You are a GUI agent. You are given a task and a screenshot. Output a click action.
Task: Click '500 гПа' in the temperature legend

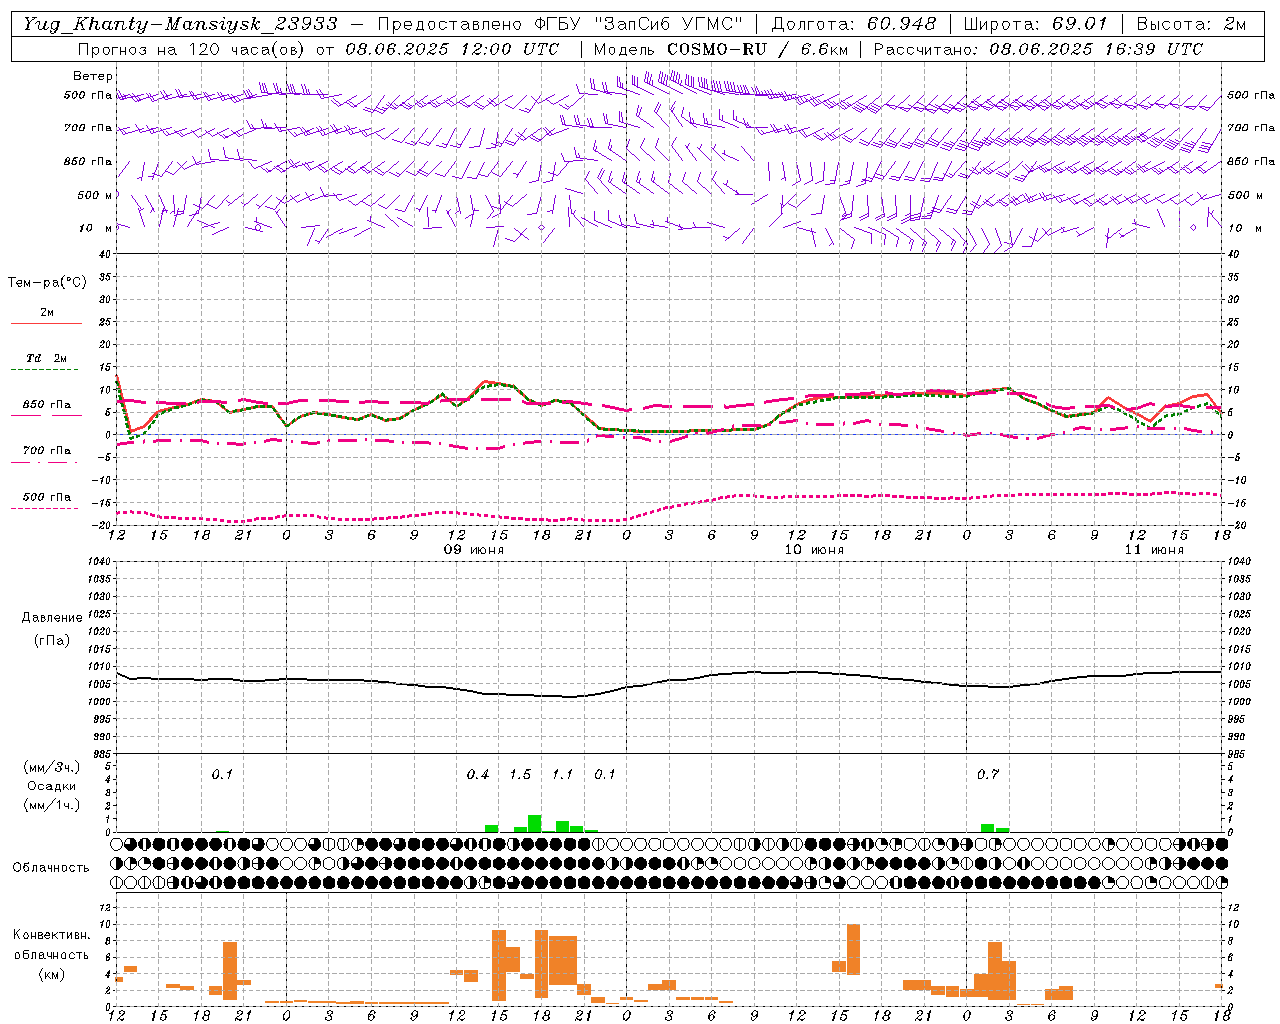[x=47, y=497]
